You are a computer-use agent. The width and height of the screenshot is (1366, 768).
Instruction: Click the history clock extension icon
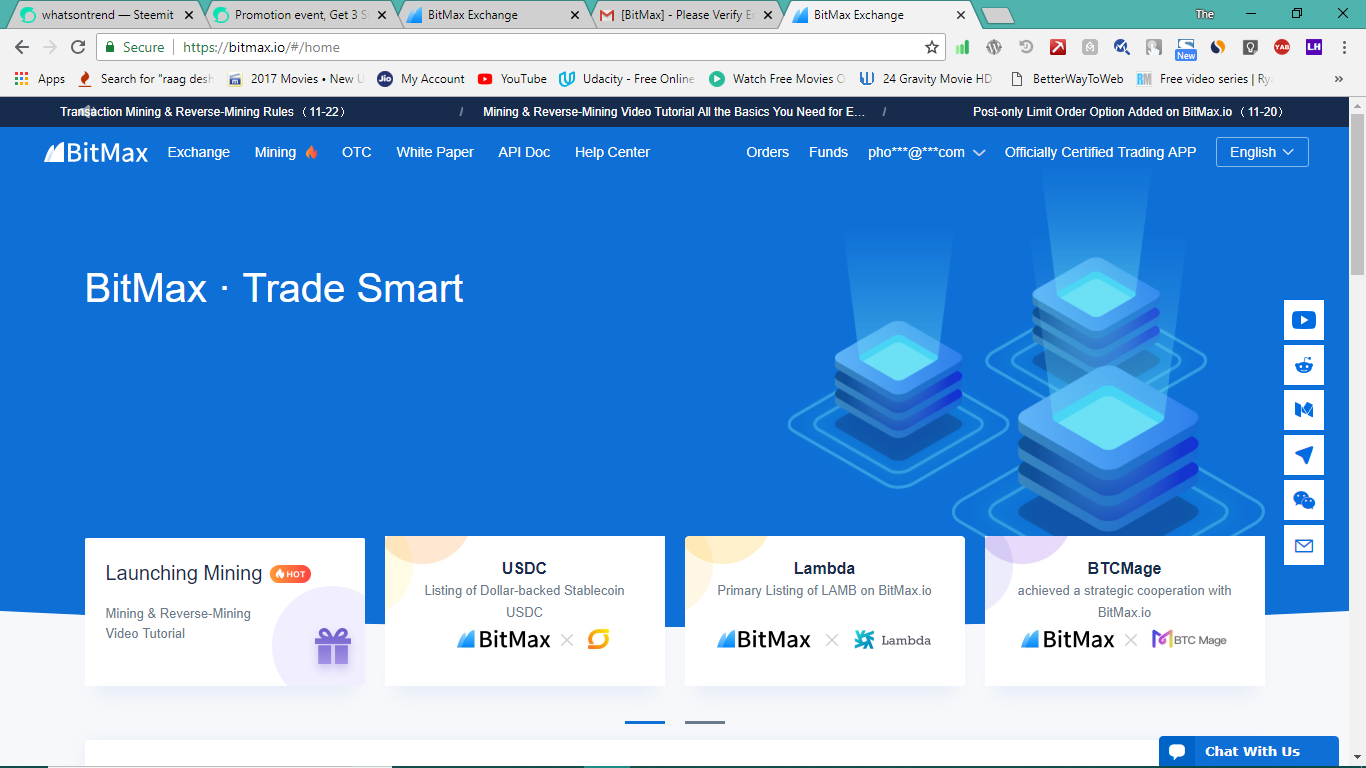[1026, 47]
